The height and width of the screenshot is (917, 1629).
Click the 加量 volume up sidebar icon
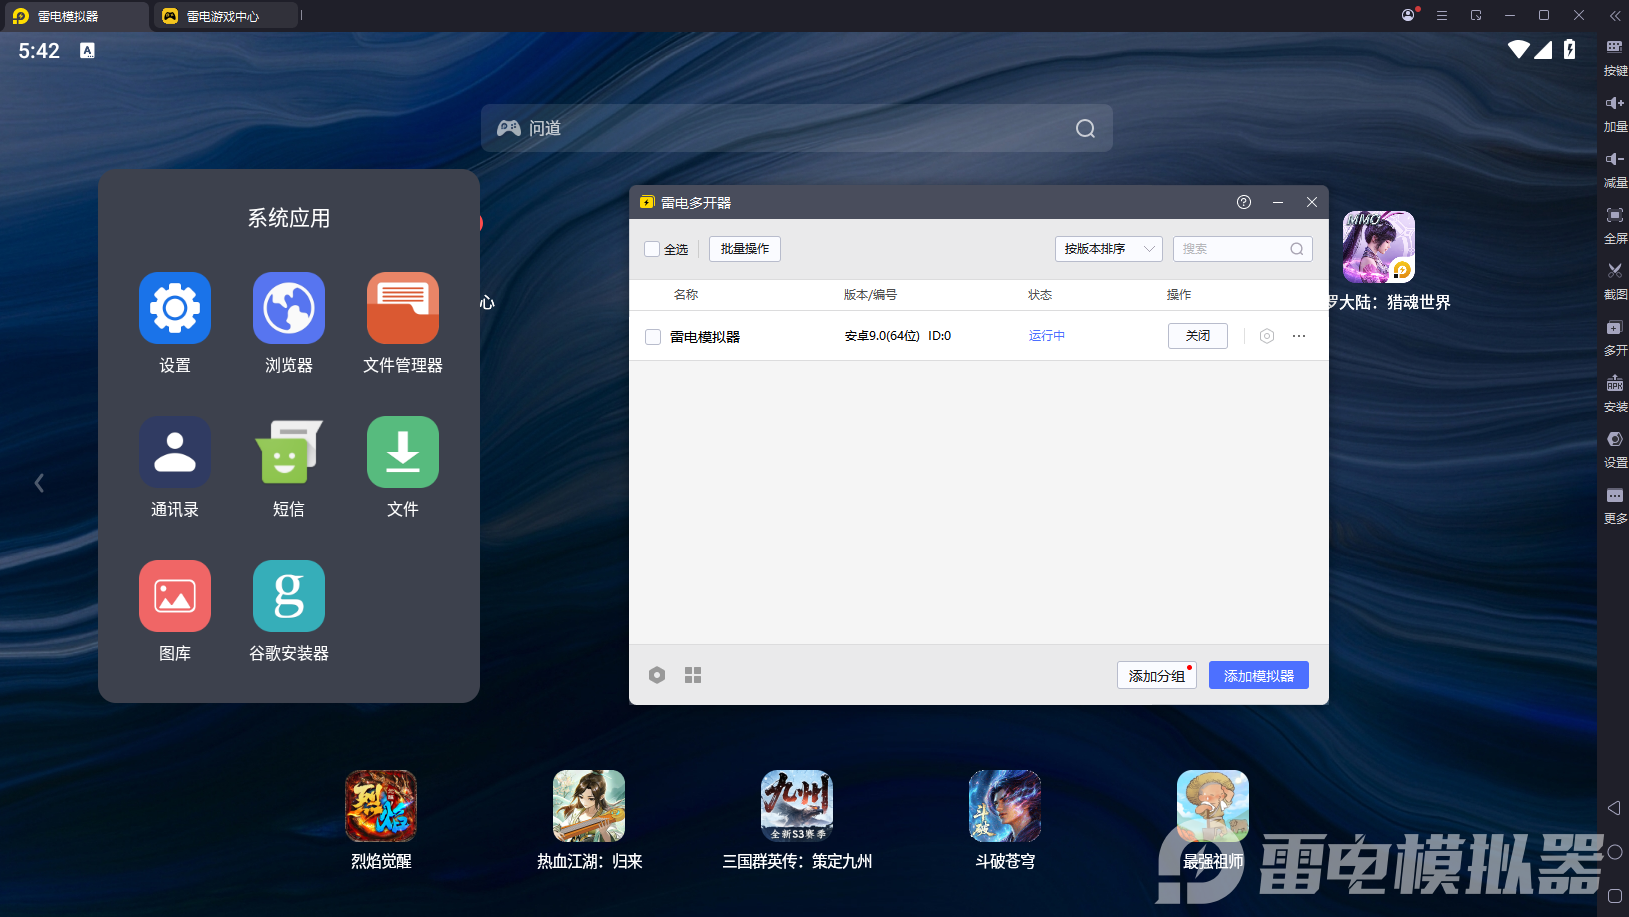(x=1615, y=114)
